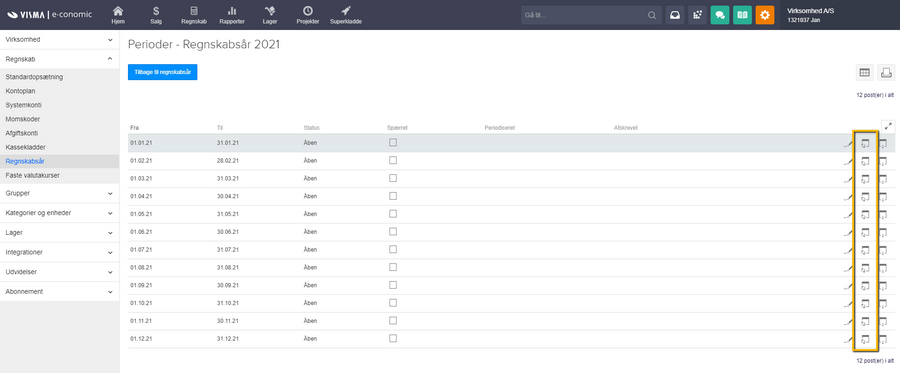Screen dimensions: 900x373
Task: Tick Spærret checkbox for 01.02.21 period
Action: click(393, 160)
